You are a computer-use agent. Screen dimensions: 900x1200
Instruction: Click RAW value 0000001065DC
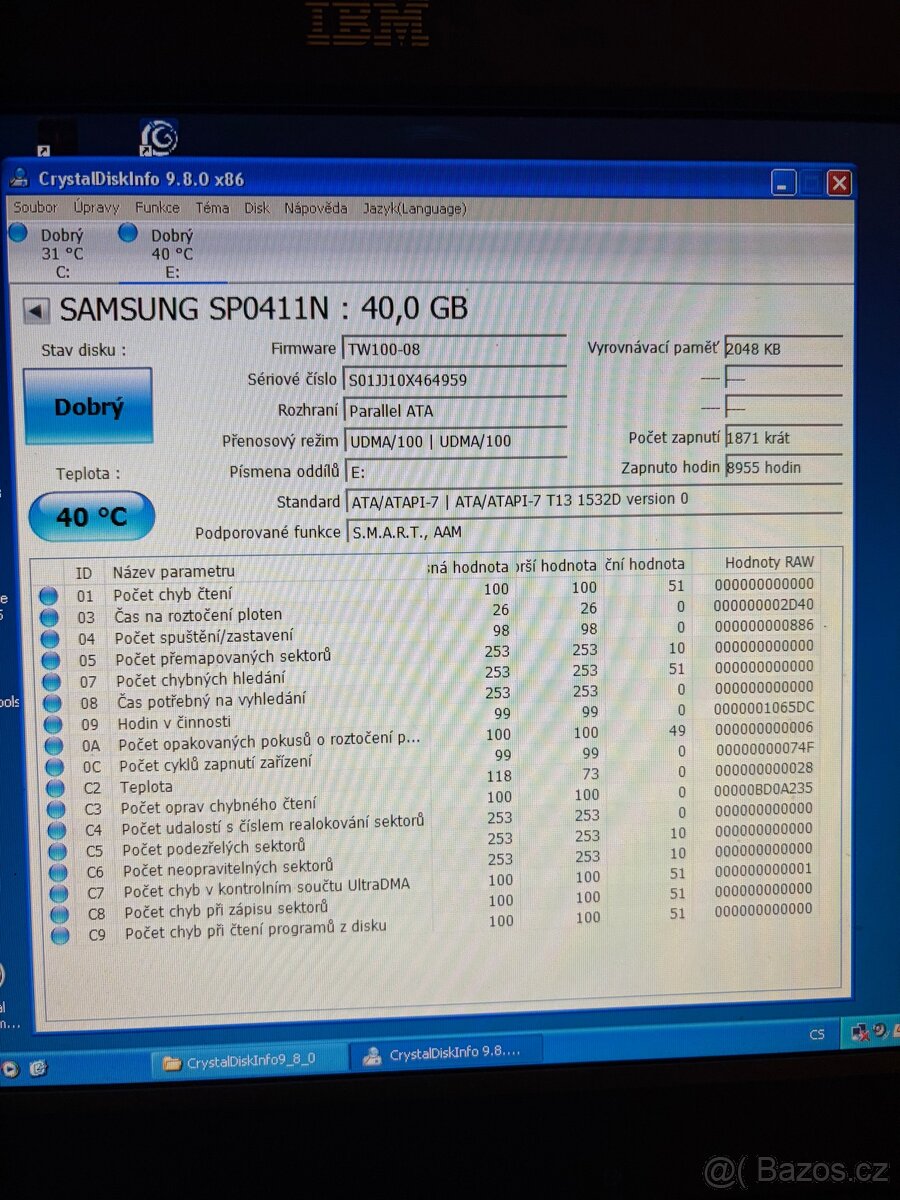(x=765, y=707)
